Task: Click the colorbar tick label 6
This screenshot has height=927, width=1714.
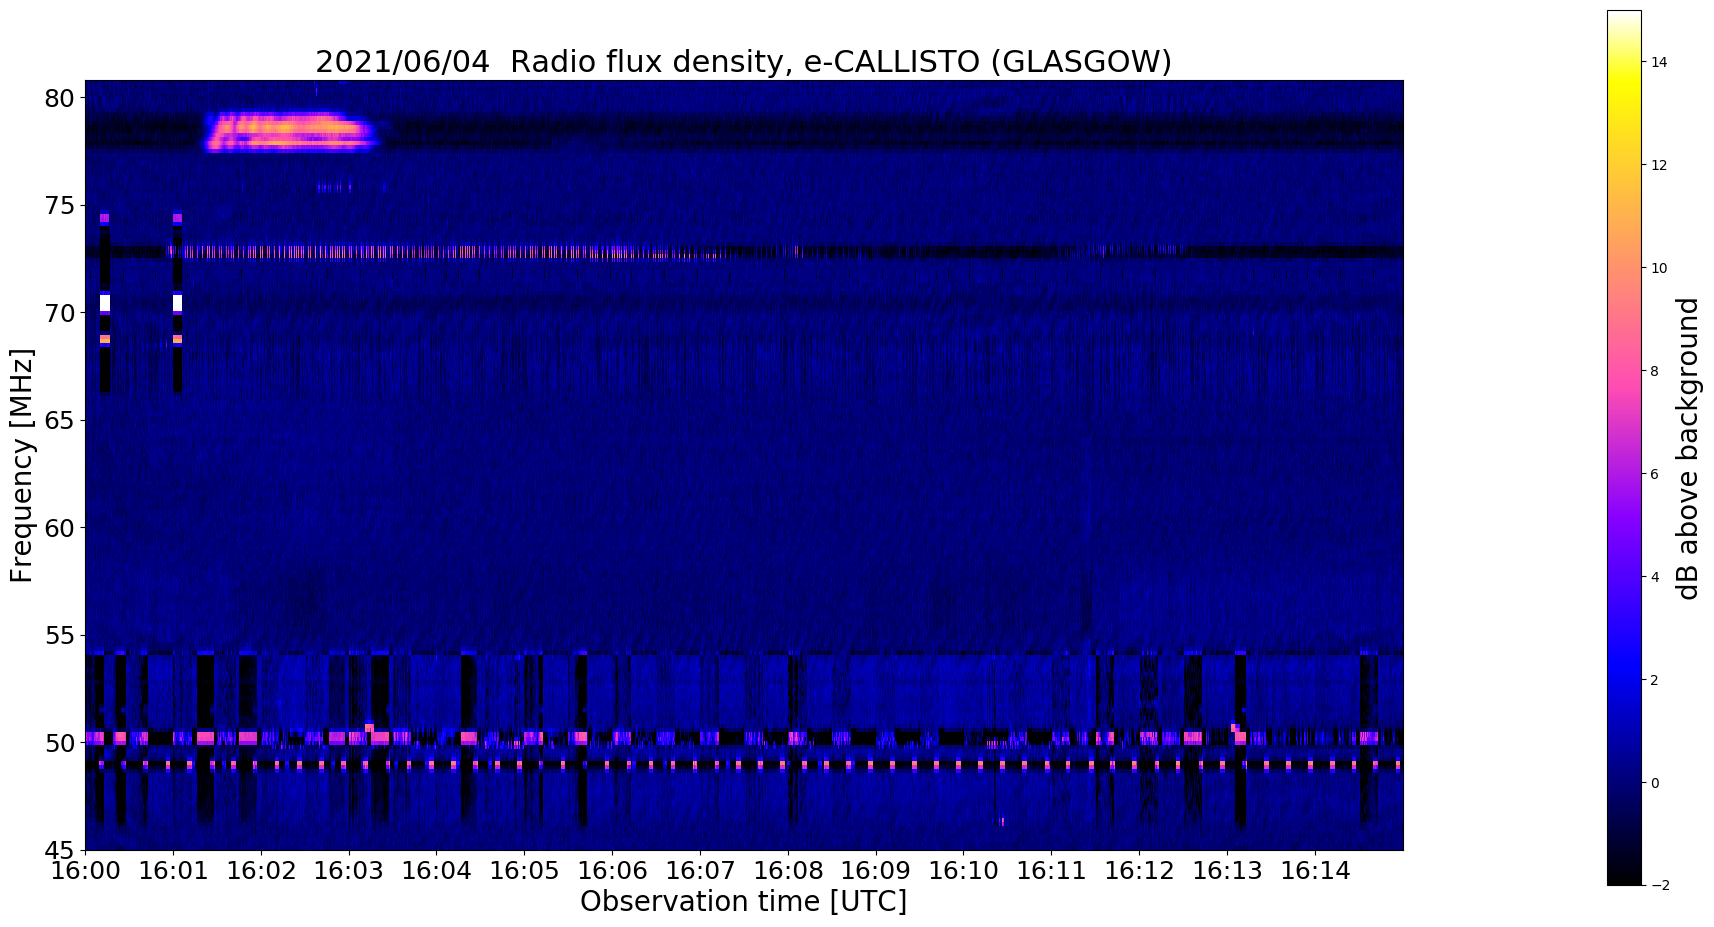Action: (x=1655, y=474)
